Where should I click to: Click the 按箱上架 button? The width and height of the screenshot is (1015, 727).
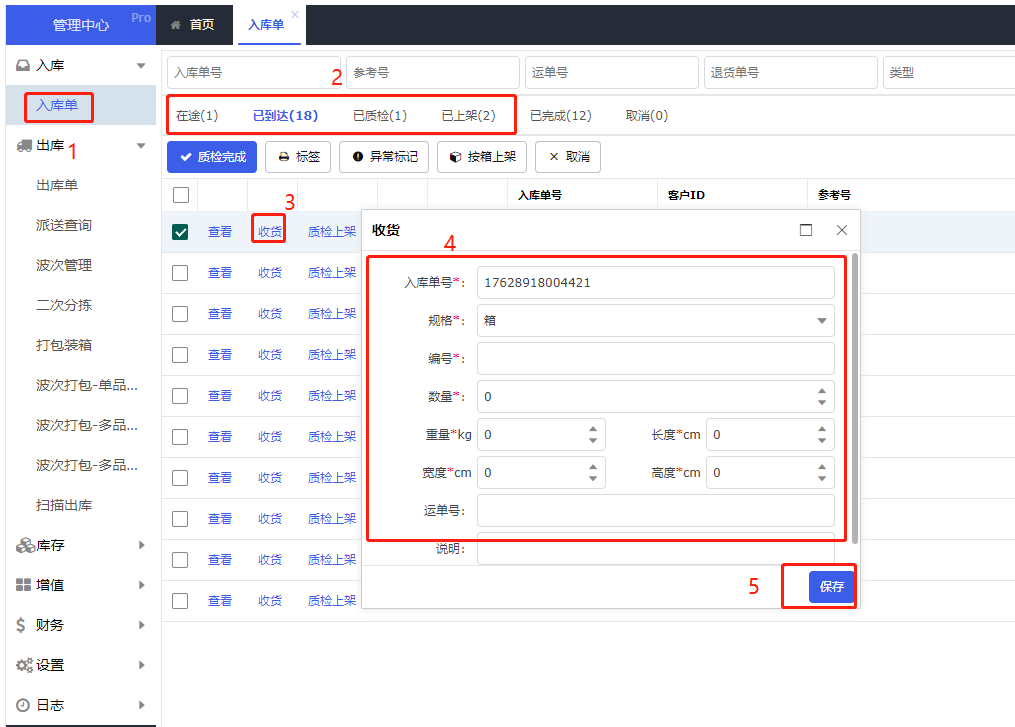(x=482, y=157)
